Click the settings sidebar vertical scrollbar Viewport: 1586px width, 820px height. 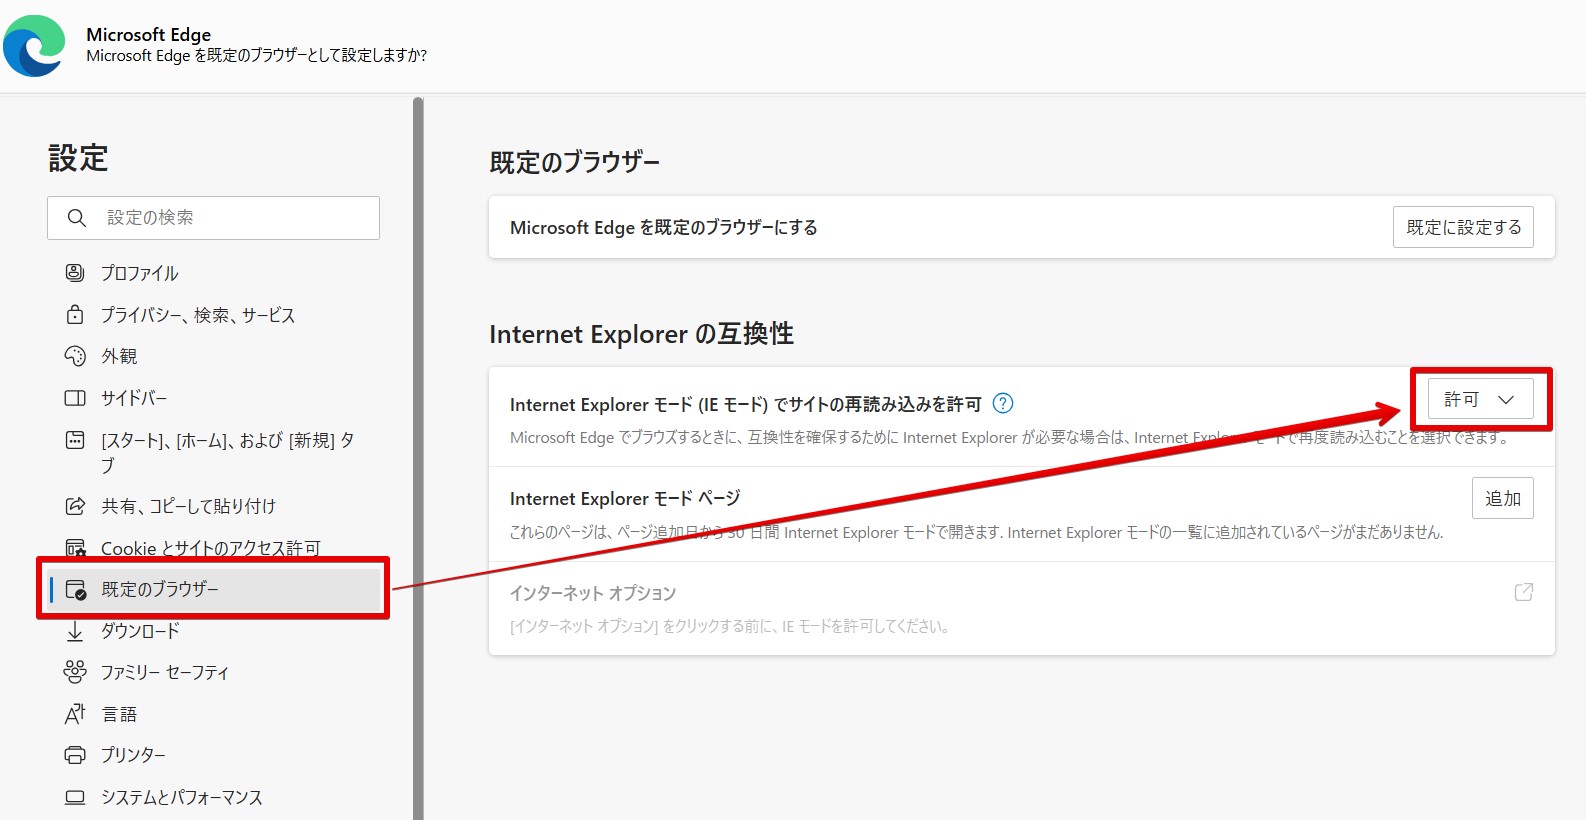pos(418,458)
